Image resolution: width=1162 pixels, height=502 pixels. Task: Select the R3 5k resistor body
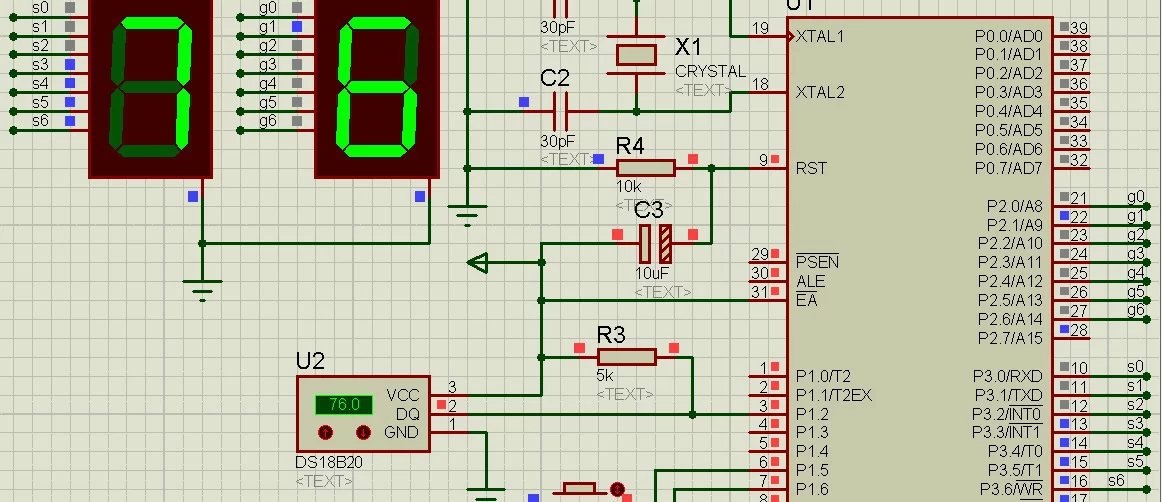[x=626, y=357]
